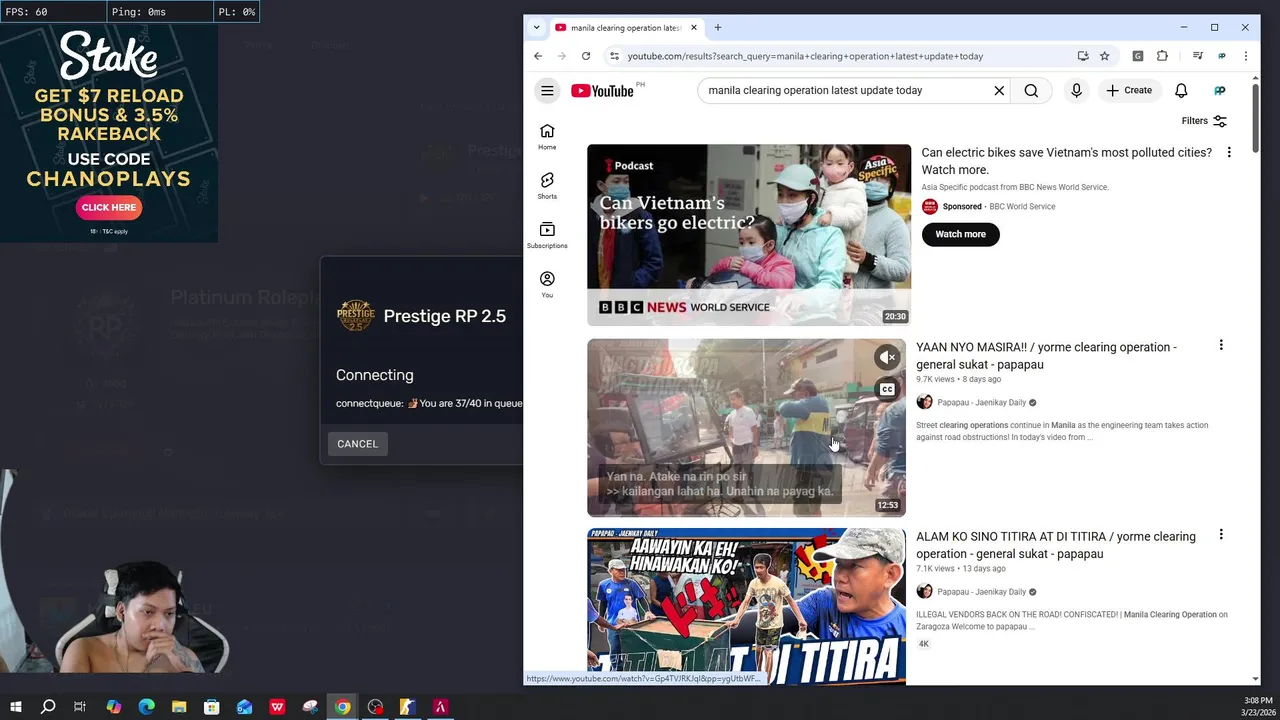Click Watch more on the BBC ad
The width and height of the screenshot is (1280, 720).
point(960,234)
